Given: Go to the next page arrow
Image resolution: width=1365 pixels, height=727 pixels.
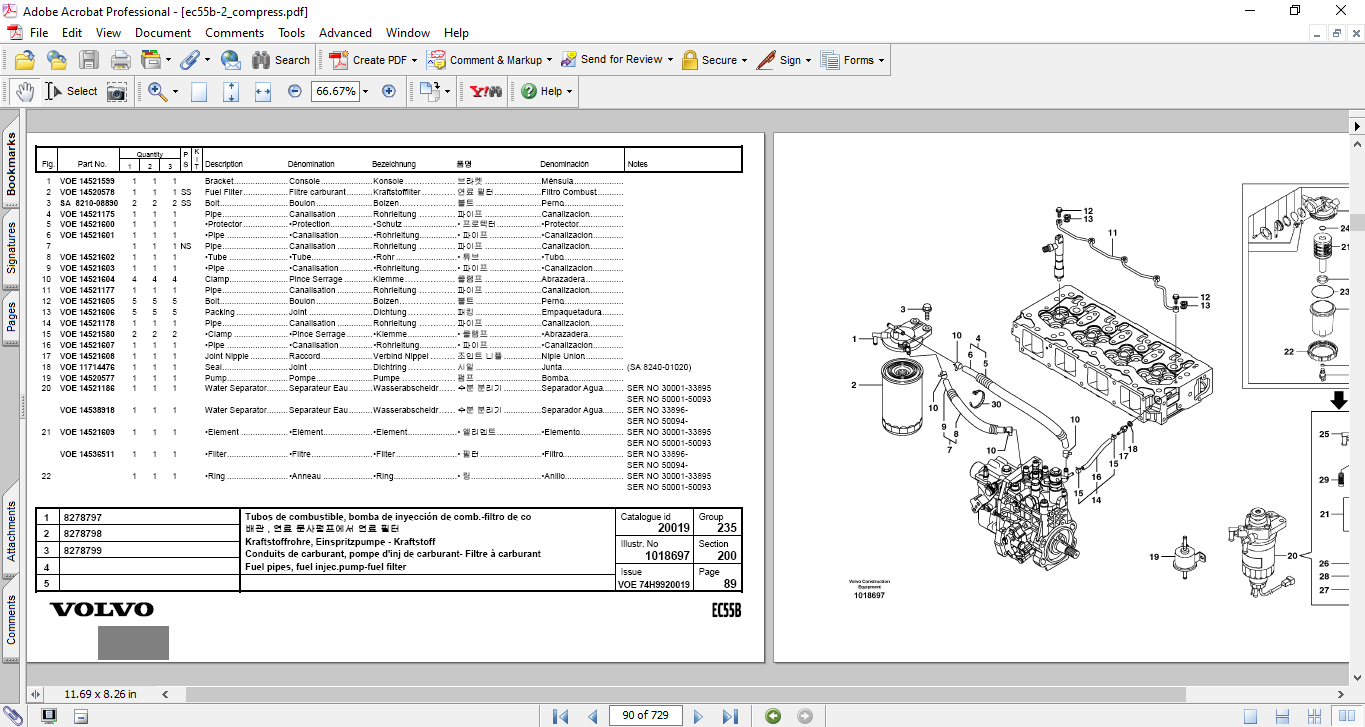Looking at the screenshot, I should [699, 716].
